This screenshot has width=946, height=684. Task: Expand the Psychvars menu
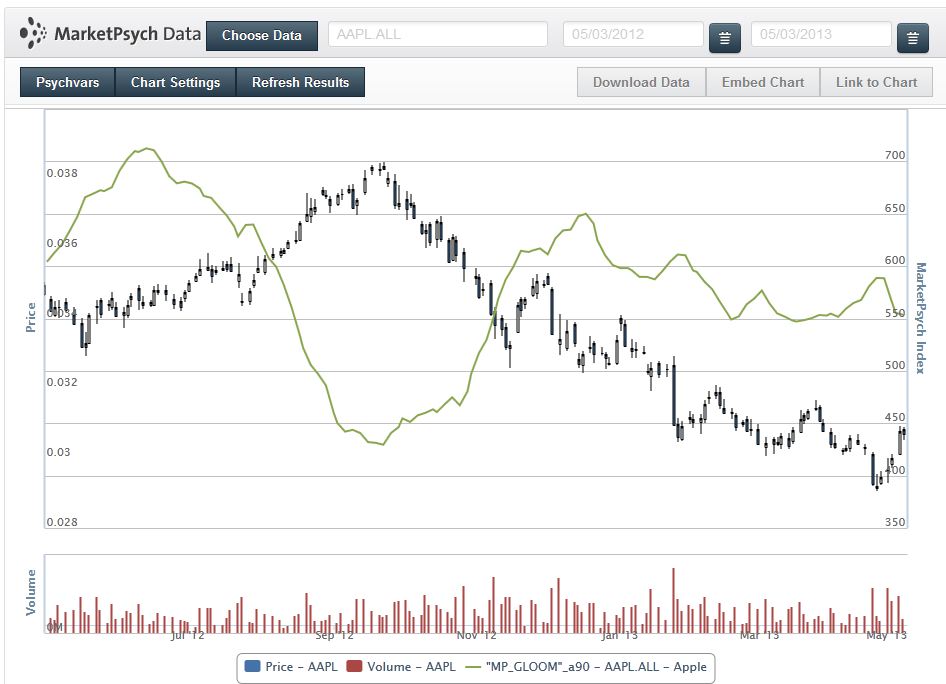pos(68,82)
